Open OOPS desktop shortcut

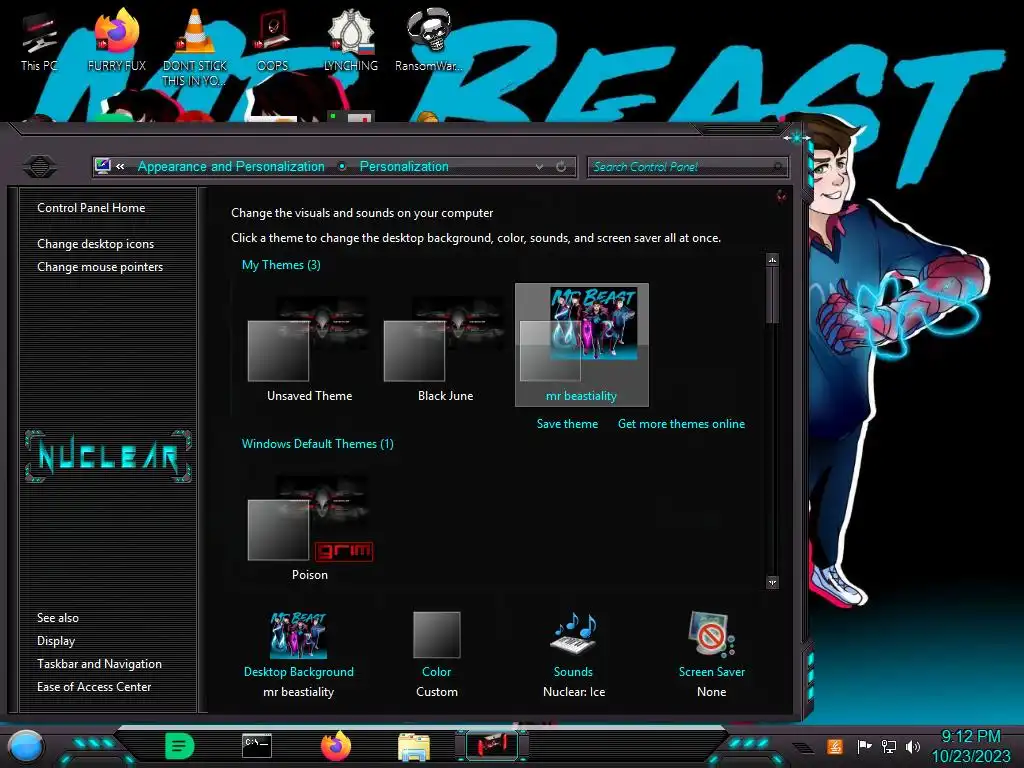[x=272, y=42]
